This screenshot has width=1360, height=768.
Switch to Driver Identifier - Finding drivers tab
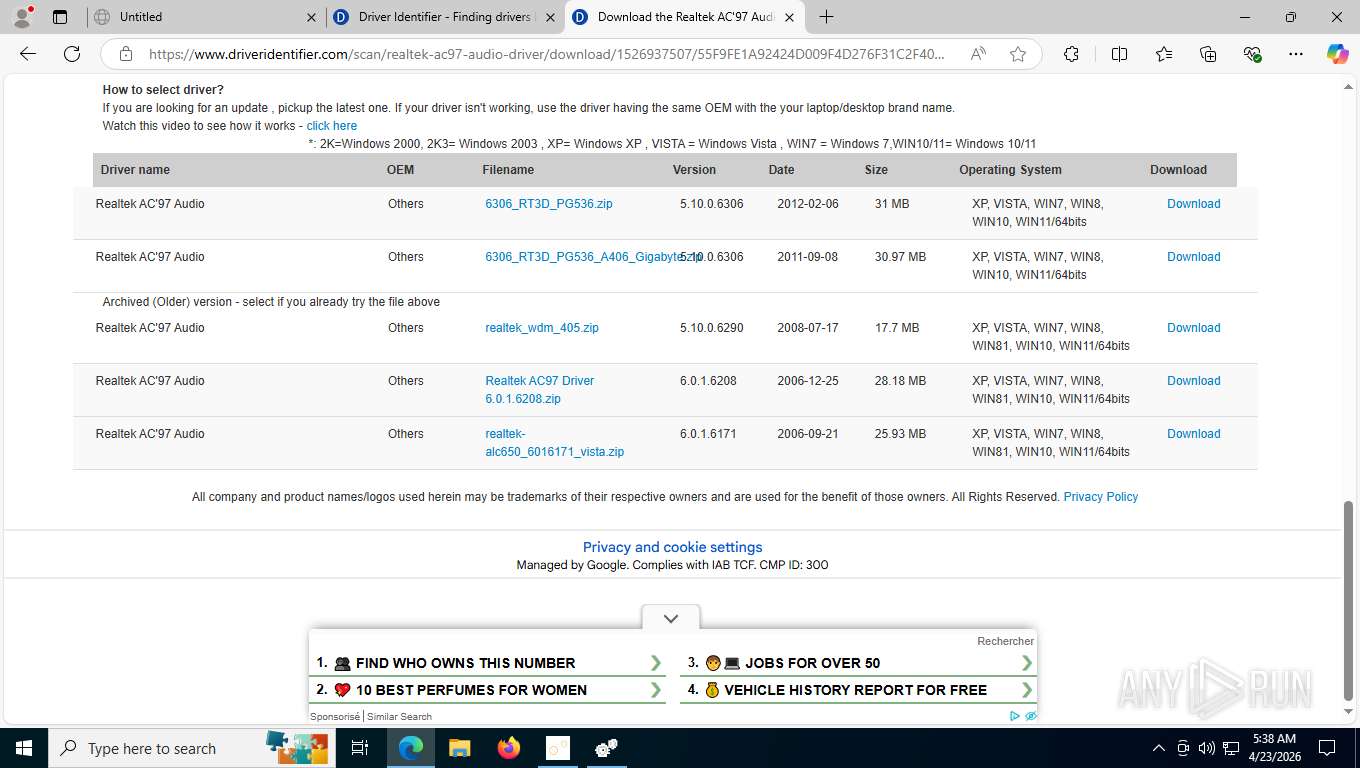coord(445,17)
